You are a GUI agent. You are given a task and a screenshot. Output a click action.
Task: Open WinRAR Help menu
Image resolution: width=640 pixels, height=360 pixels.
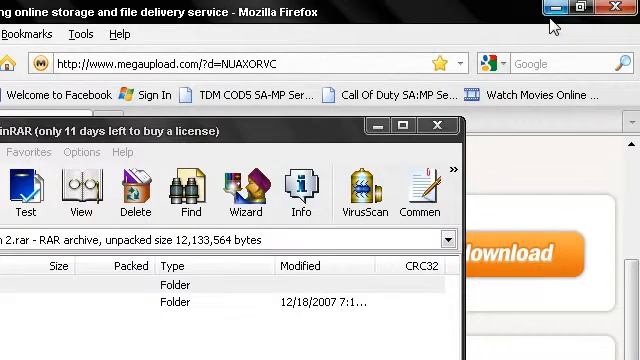122,152
